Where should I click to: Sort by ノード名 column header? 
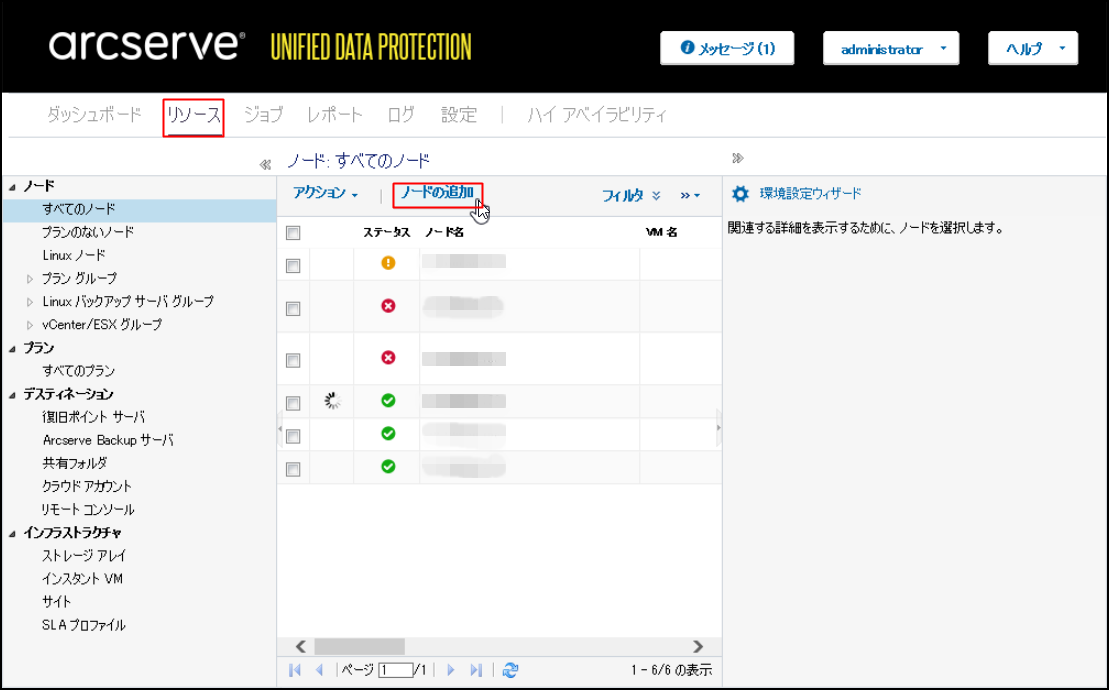pyautogui.click(x=444, y=232)
